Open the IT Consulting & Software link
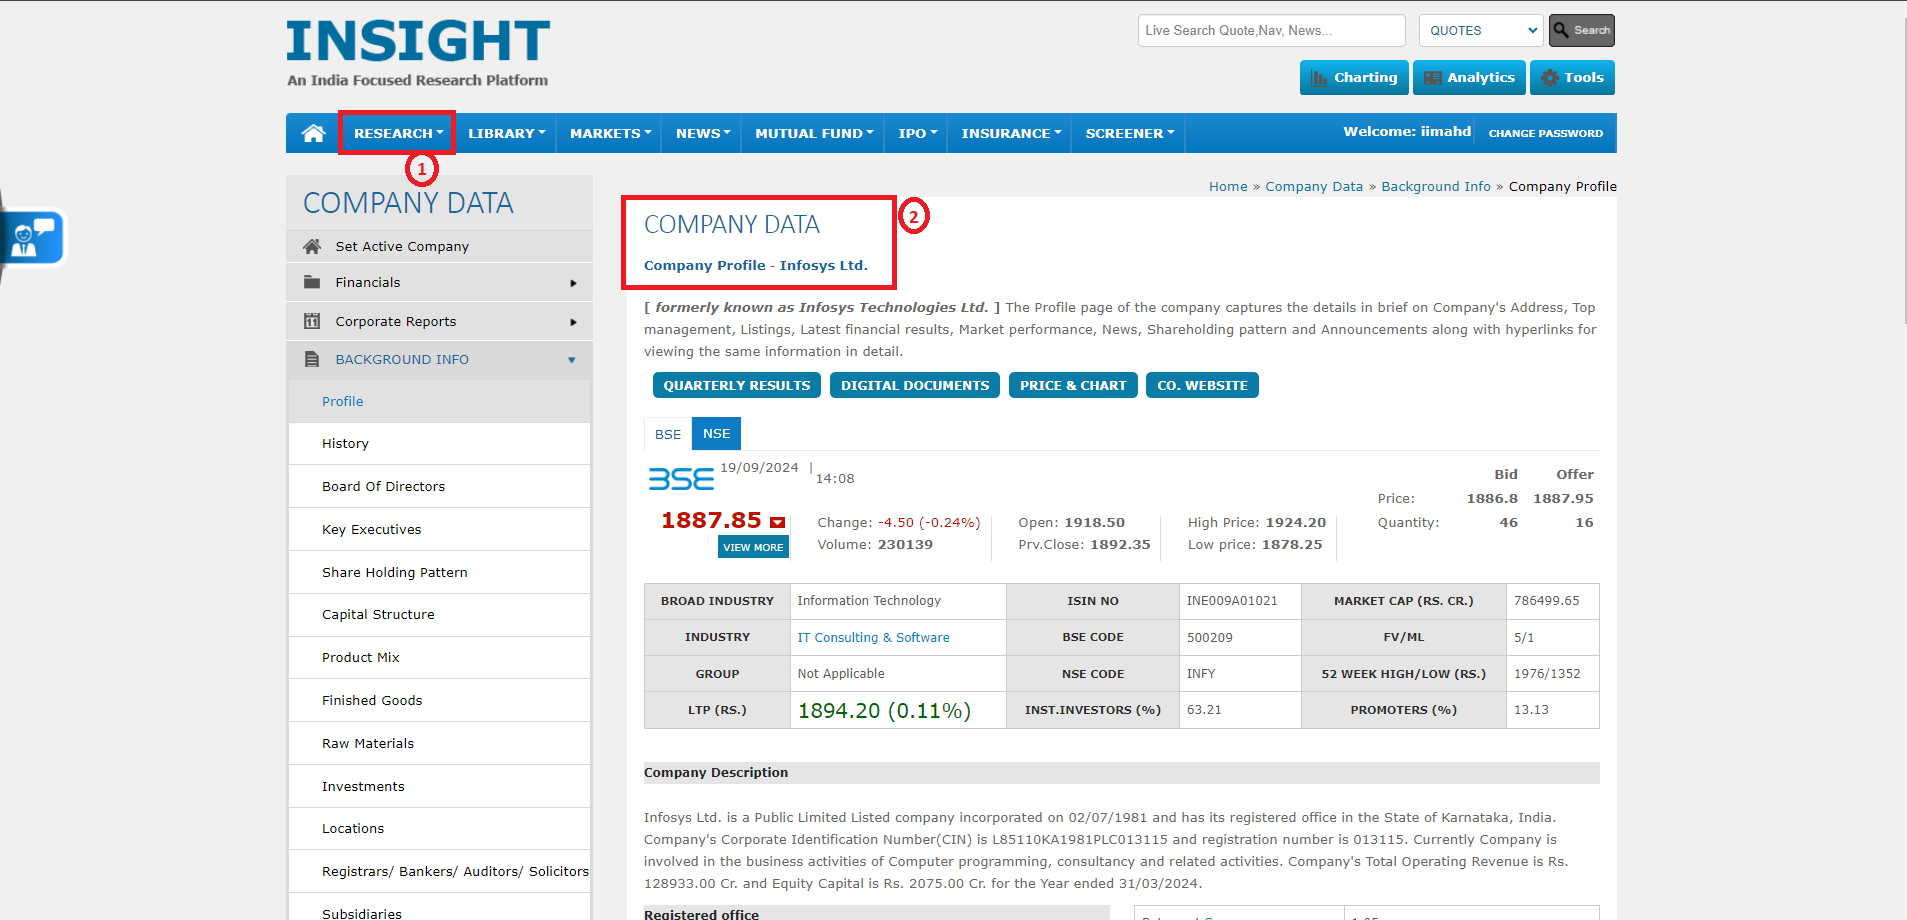Screen dimensions: 1907x920 (x=873, y=638)
